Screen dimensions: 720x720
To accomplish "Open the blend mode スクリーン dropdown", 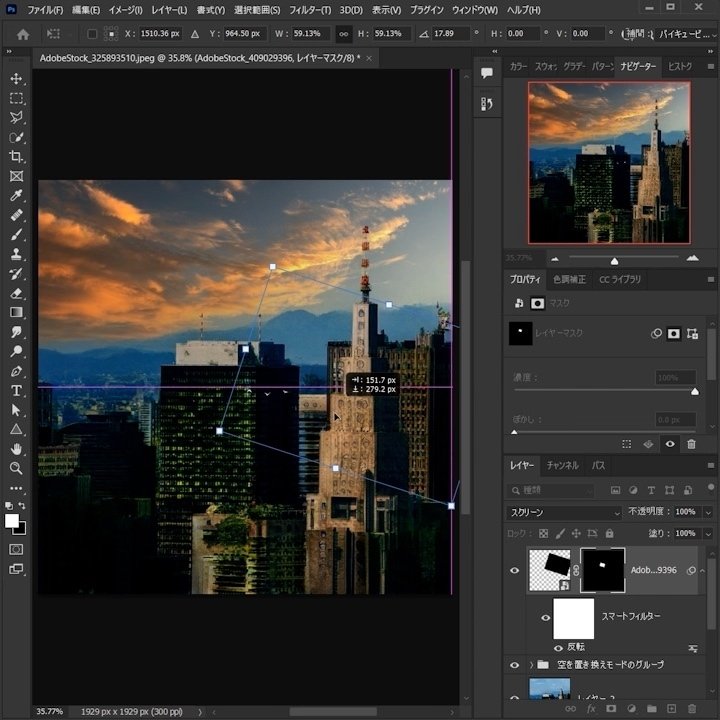I will pos(564,512).
